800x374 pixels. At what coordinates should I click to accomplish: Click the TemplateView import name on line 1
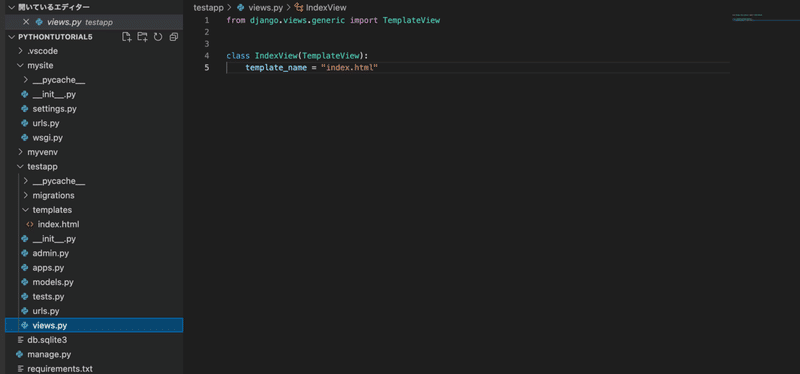[411, 20]
